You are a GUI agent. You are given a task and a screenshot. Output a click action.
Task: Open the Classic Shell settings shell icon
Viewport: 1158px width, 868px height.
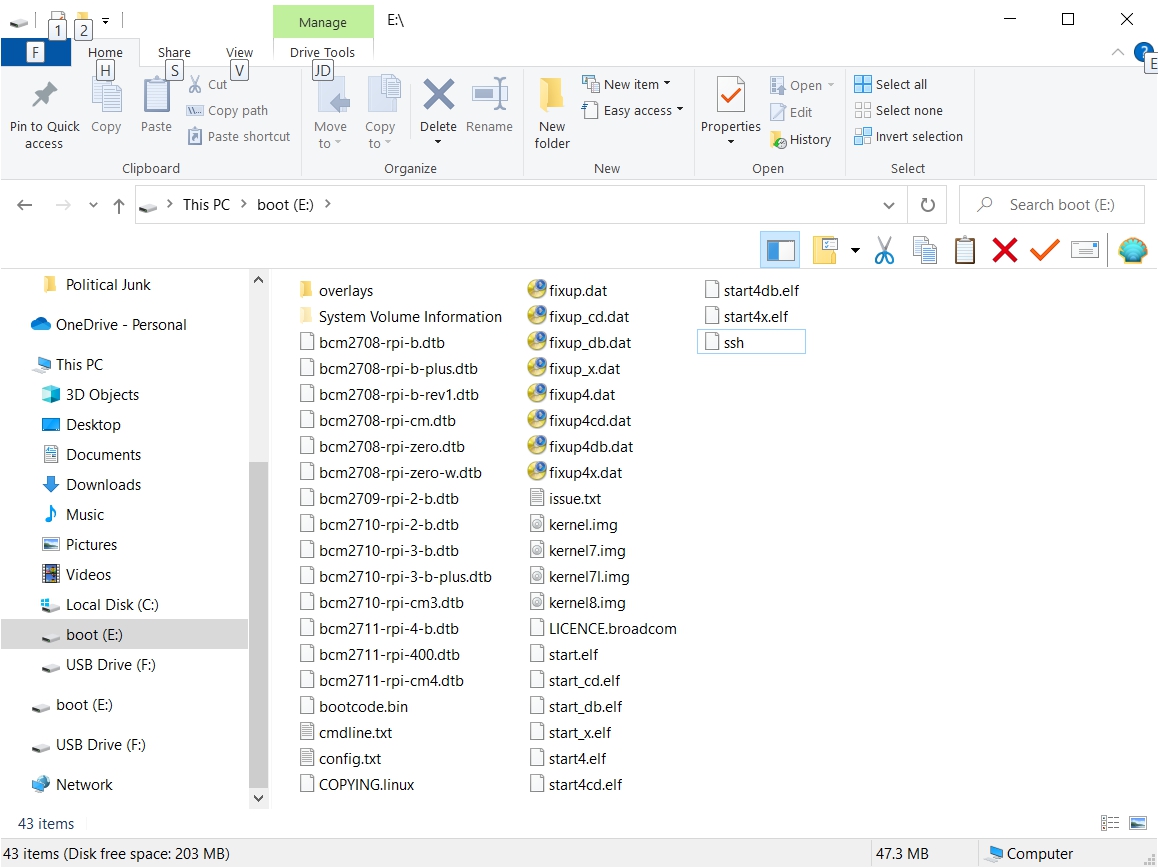pos(1132,250)
